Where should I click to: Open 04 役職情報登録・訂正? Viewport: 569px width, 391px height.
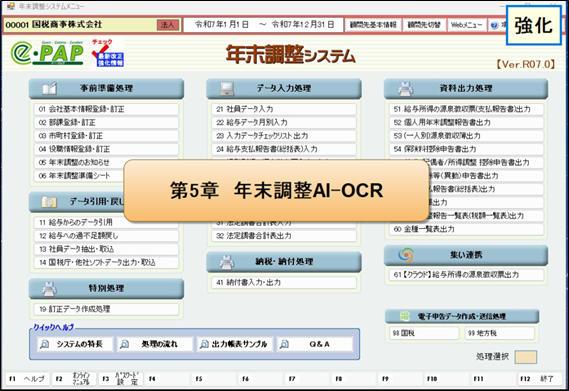[x=106, y=149]
